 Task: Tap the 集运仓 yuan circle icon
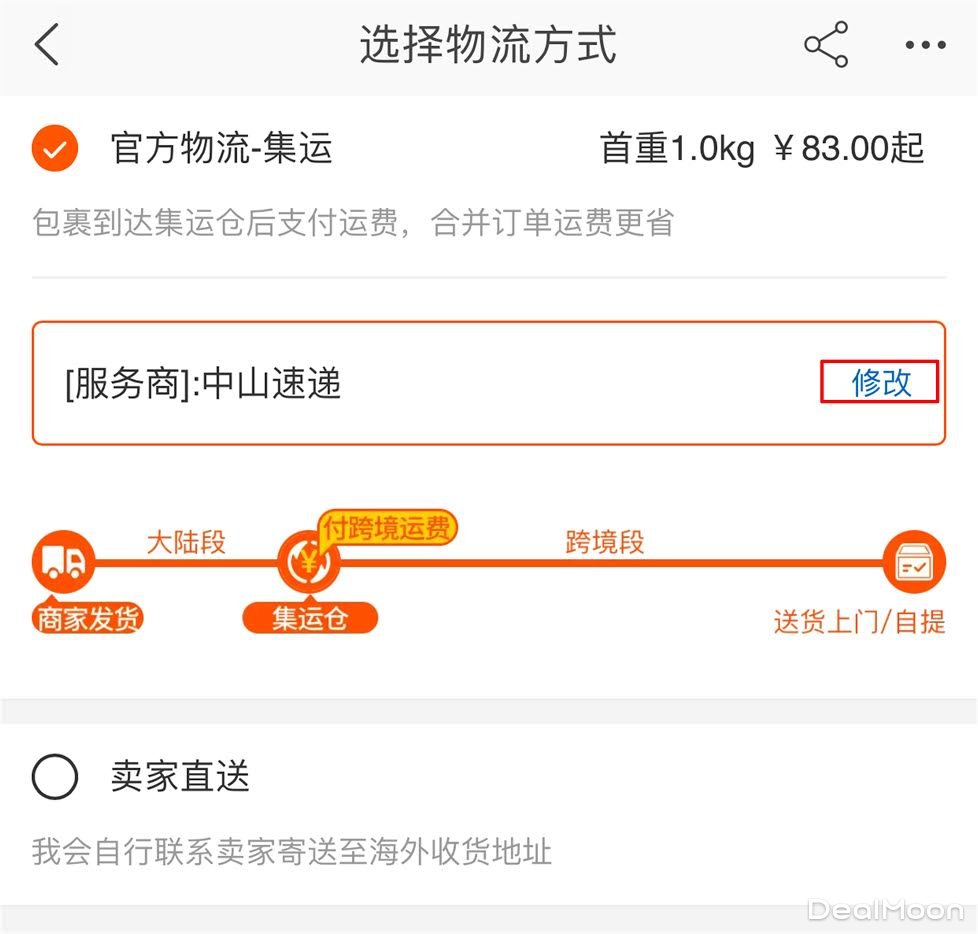tap(309, 564)
